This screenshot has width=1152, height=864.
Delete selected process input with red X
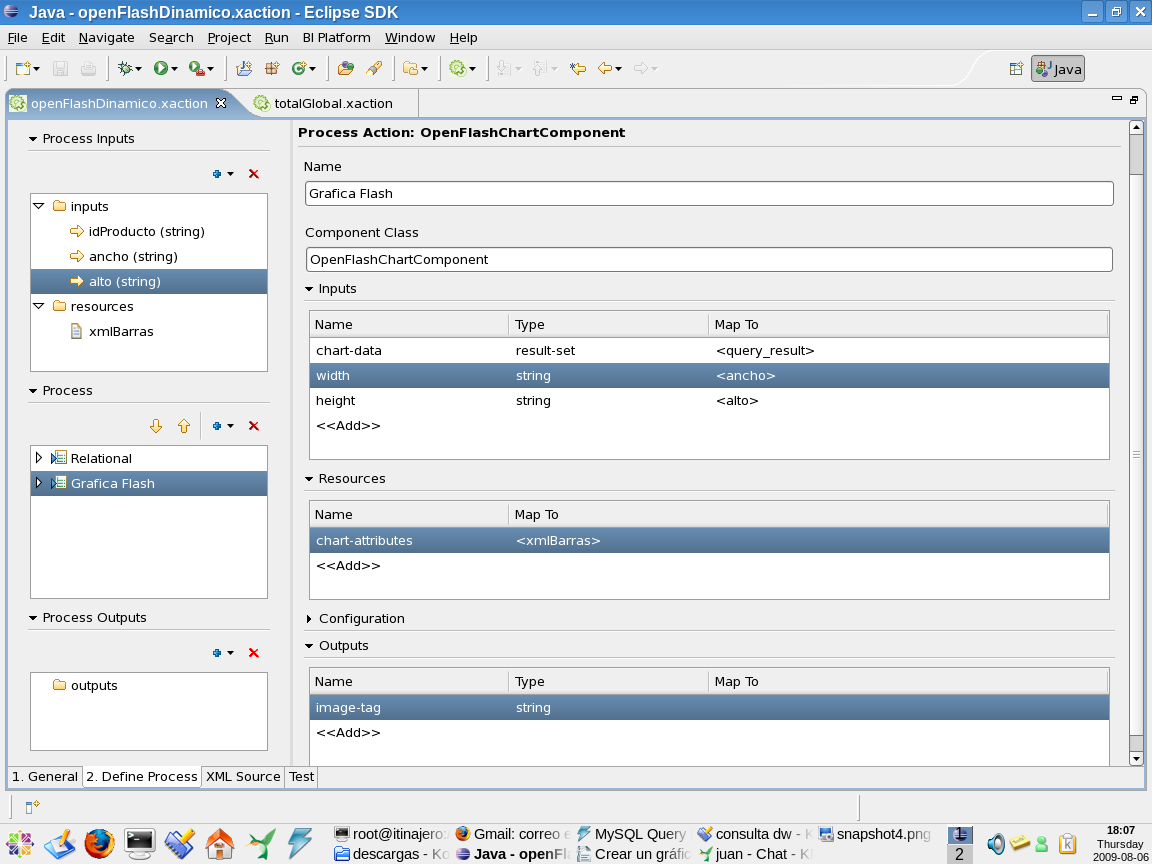(x=253, y=174)
